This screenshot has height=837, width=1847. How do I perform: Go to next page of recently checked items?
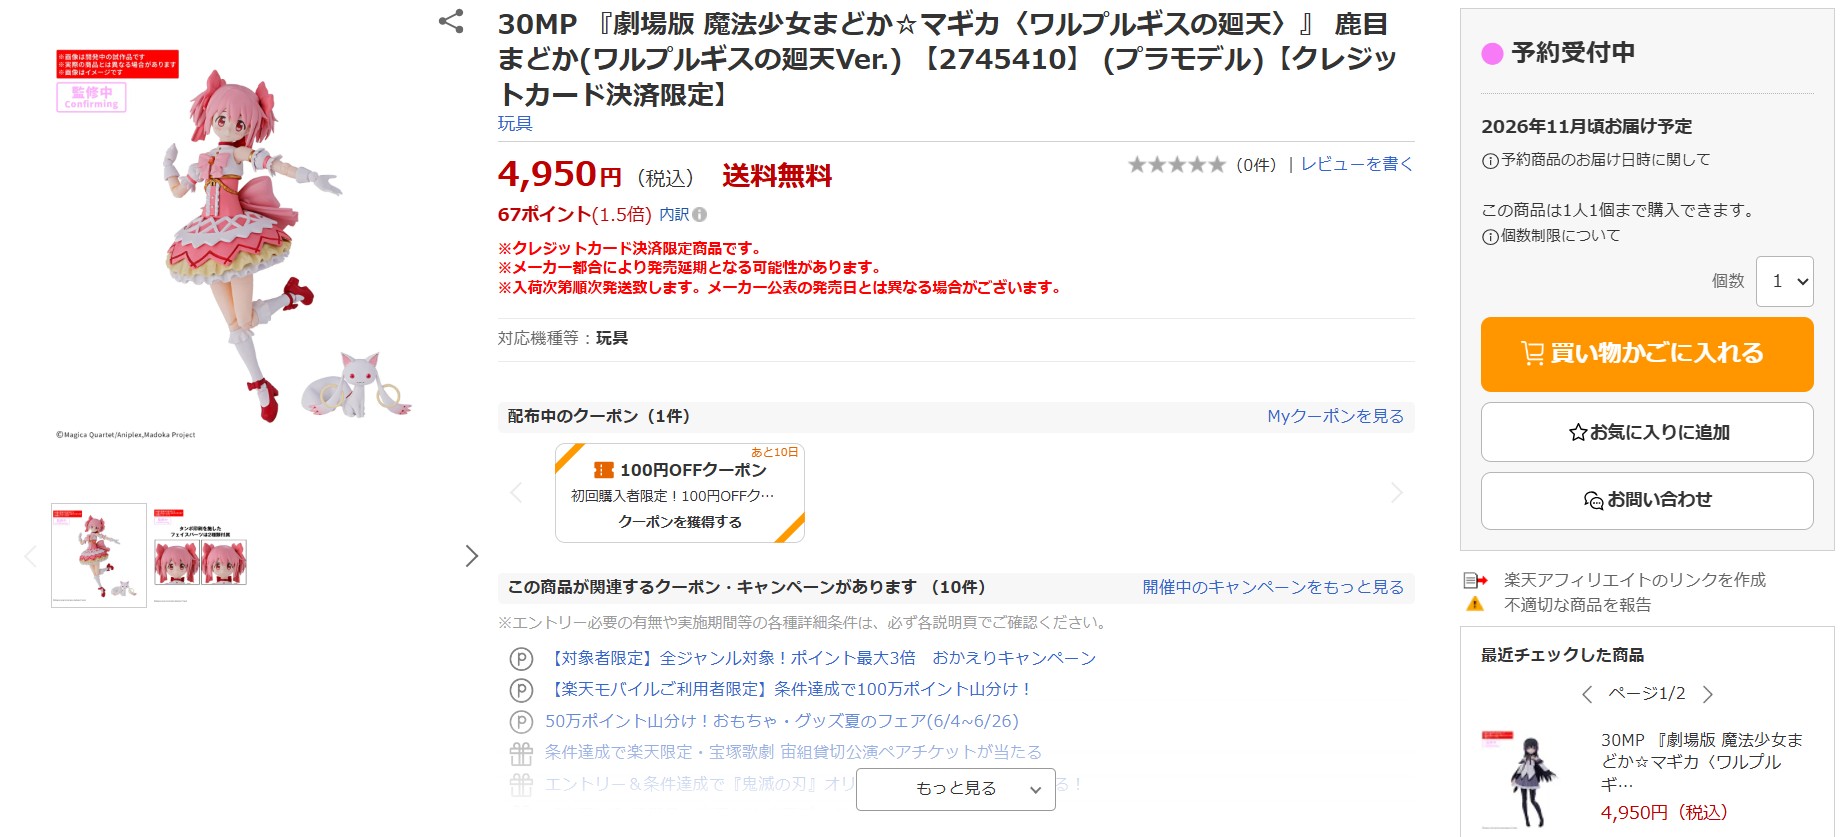pyautogui.click(x=1708, y=694)
